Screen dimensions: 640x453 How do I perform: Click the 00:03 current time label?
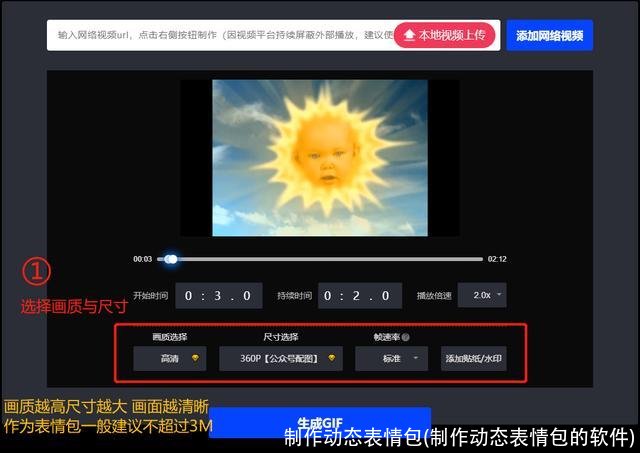tap(142, 259)
